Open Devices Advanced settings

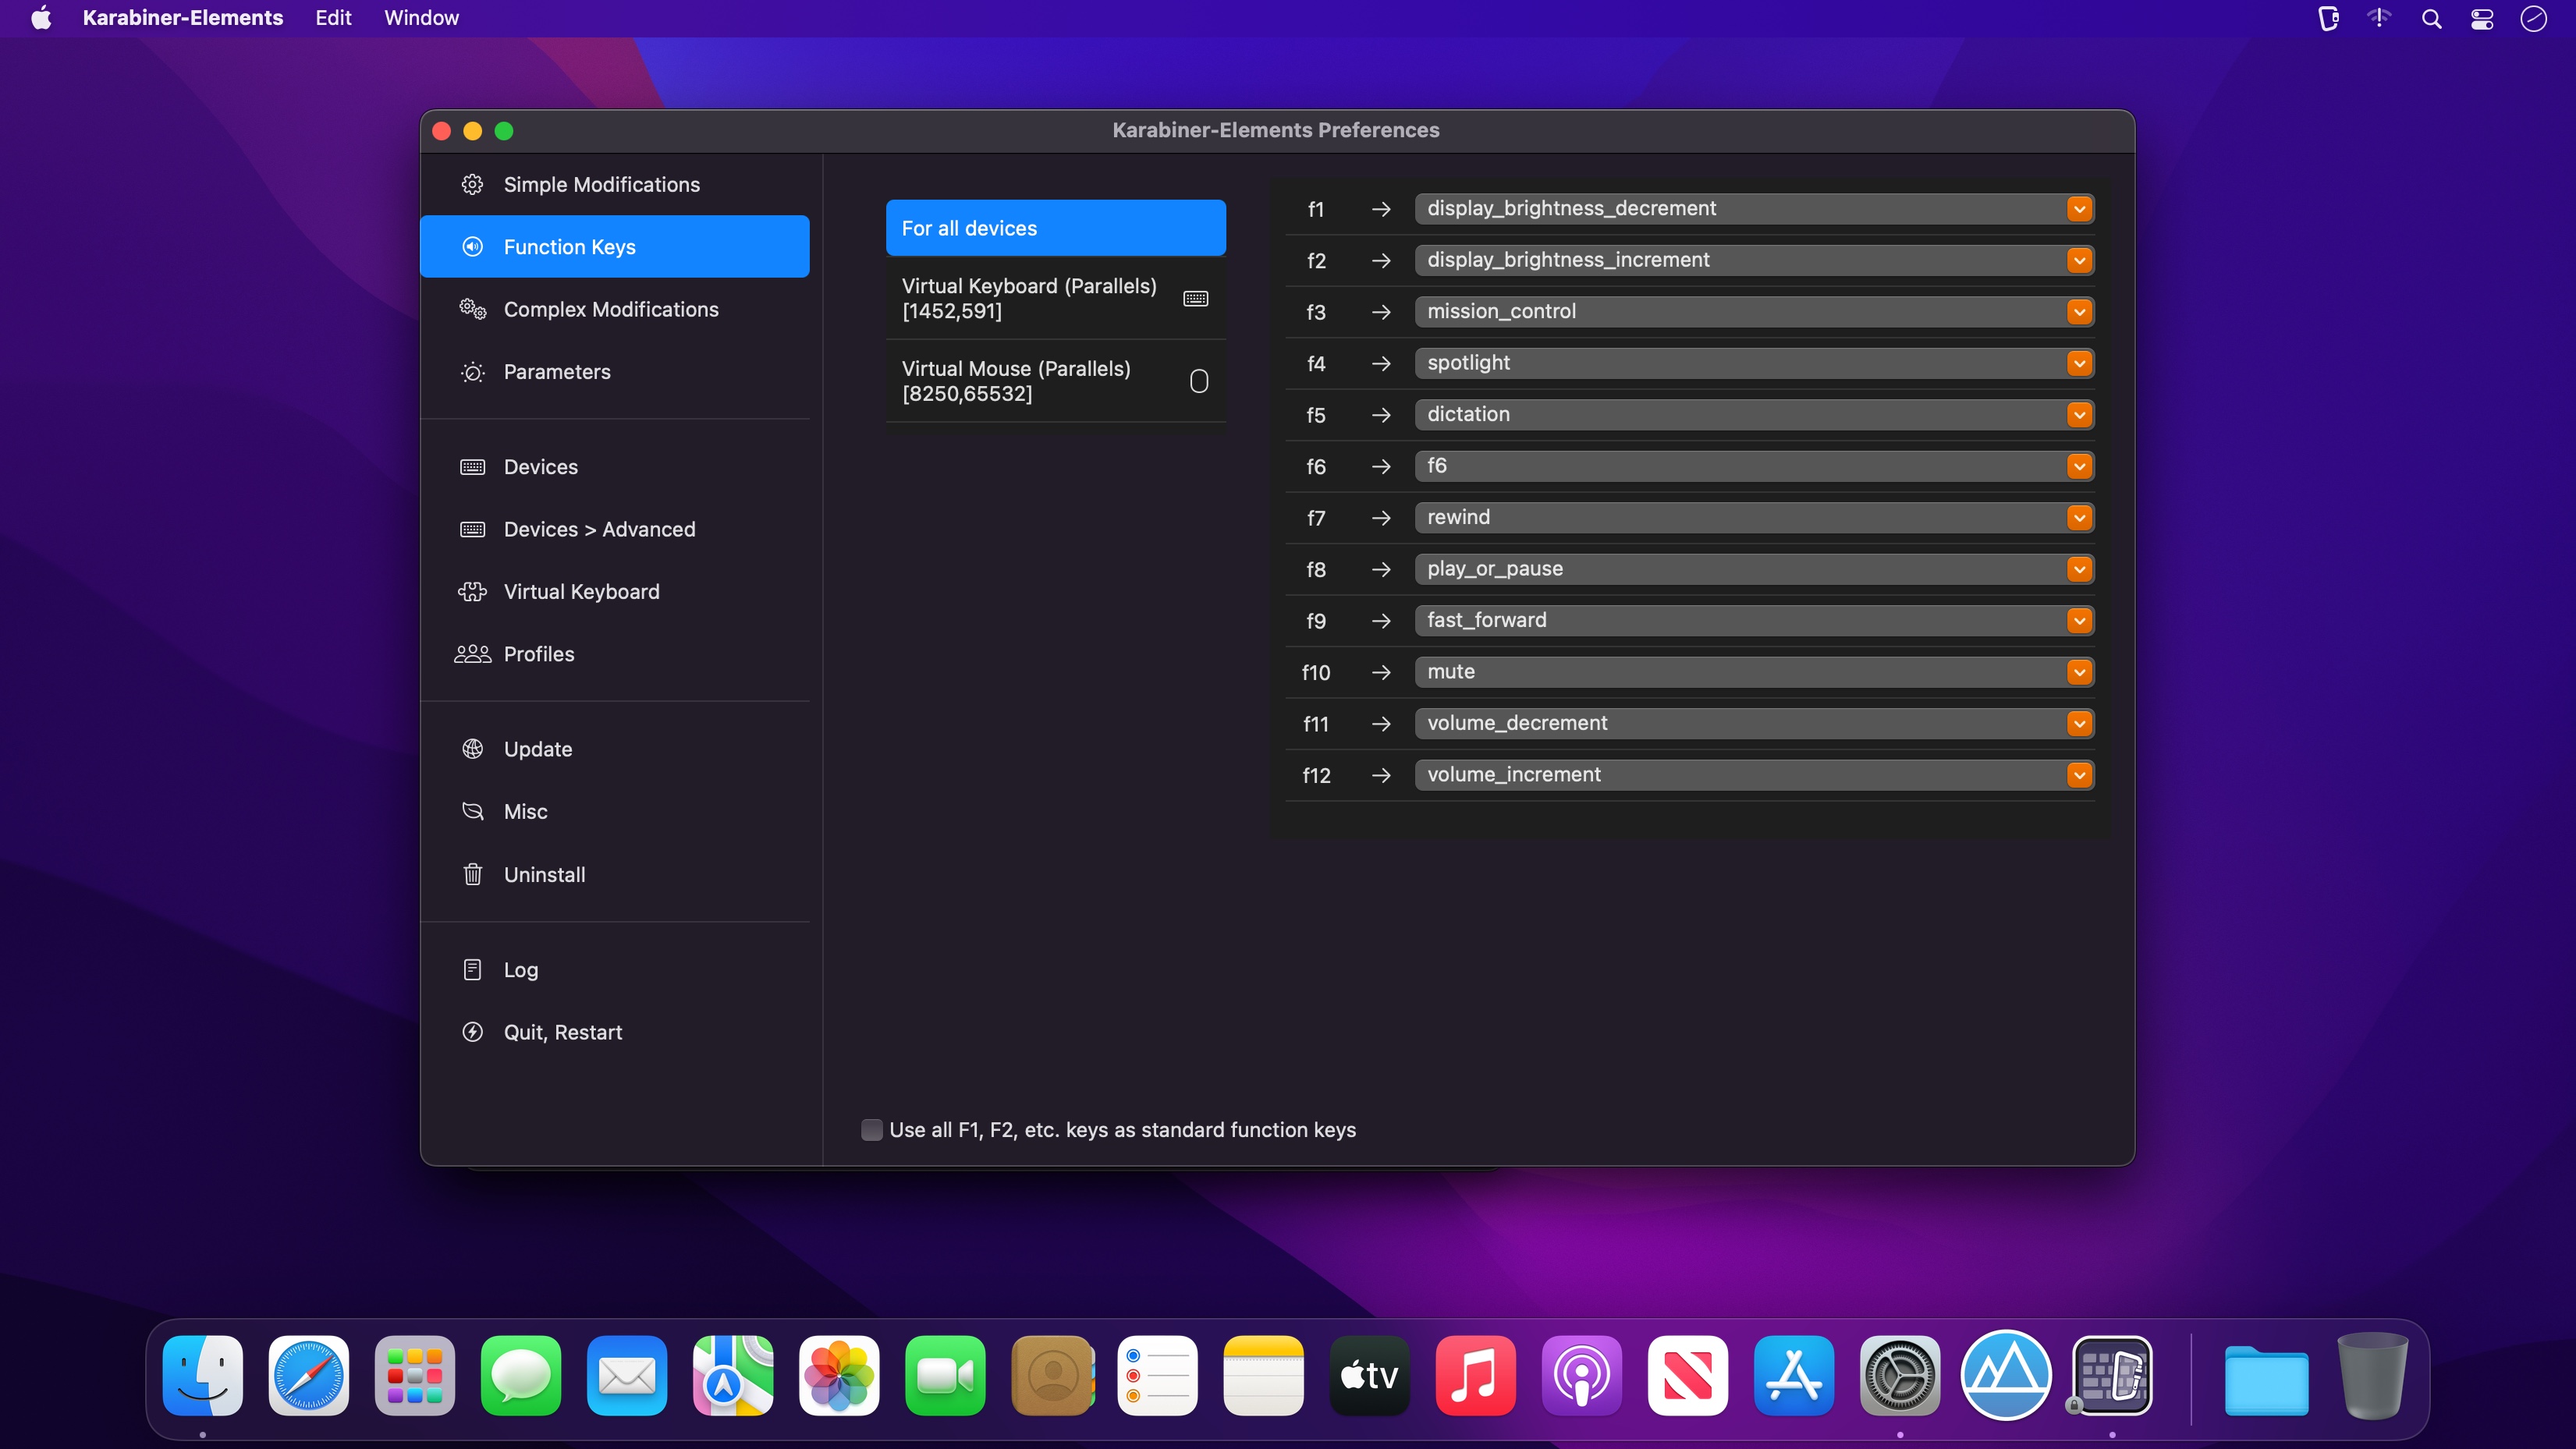[x=600, y=529]
